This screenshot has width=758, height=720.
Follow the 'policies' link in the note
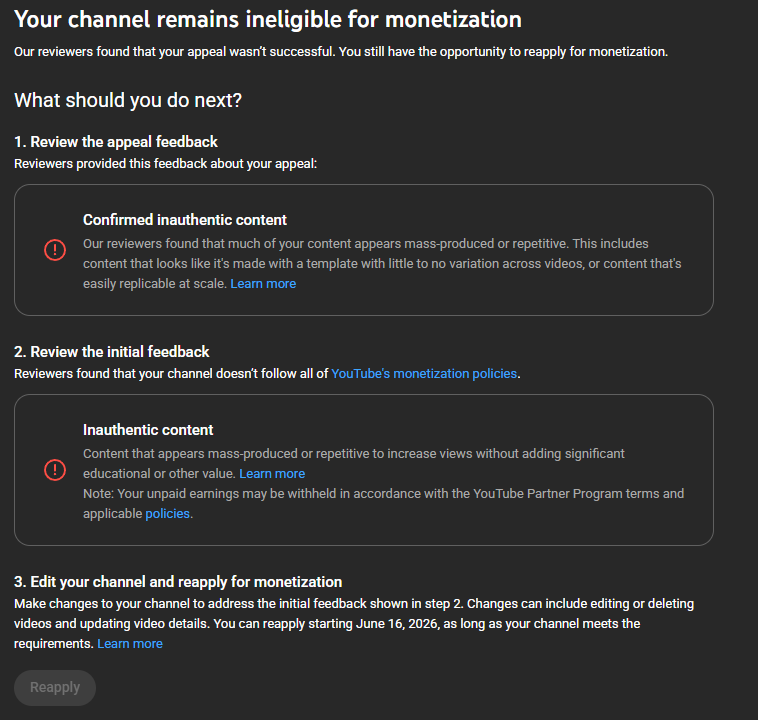tap(167, 514)
